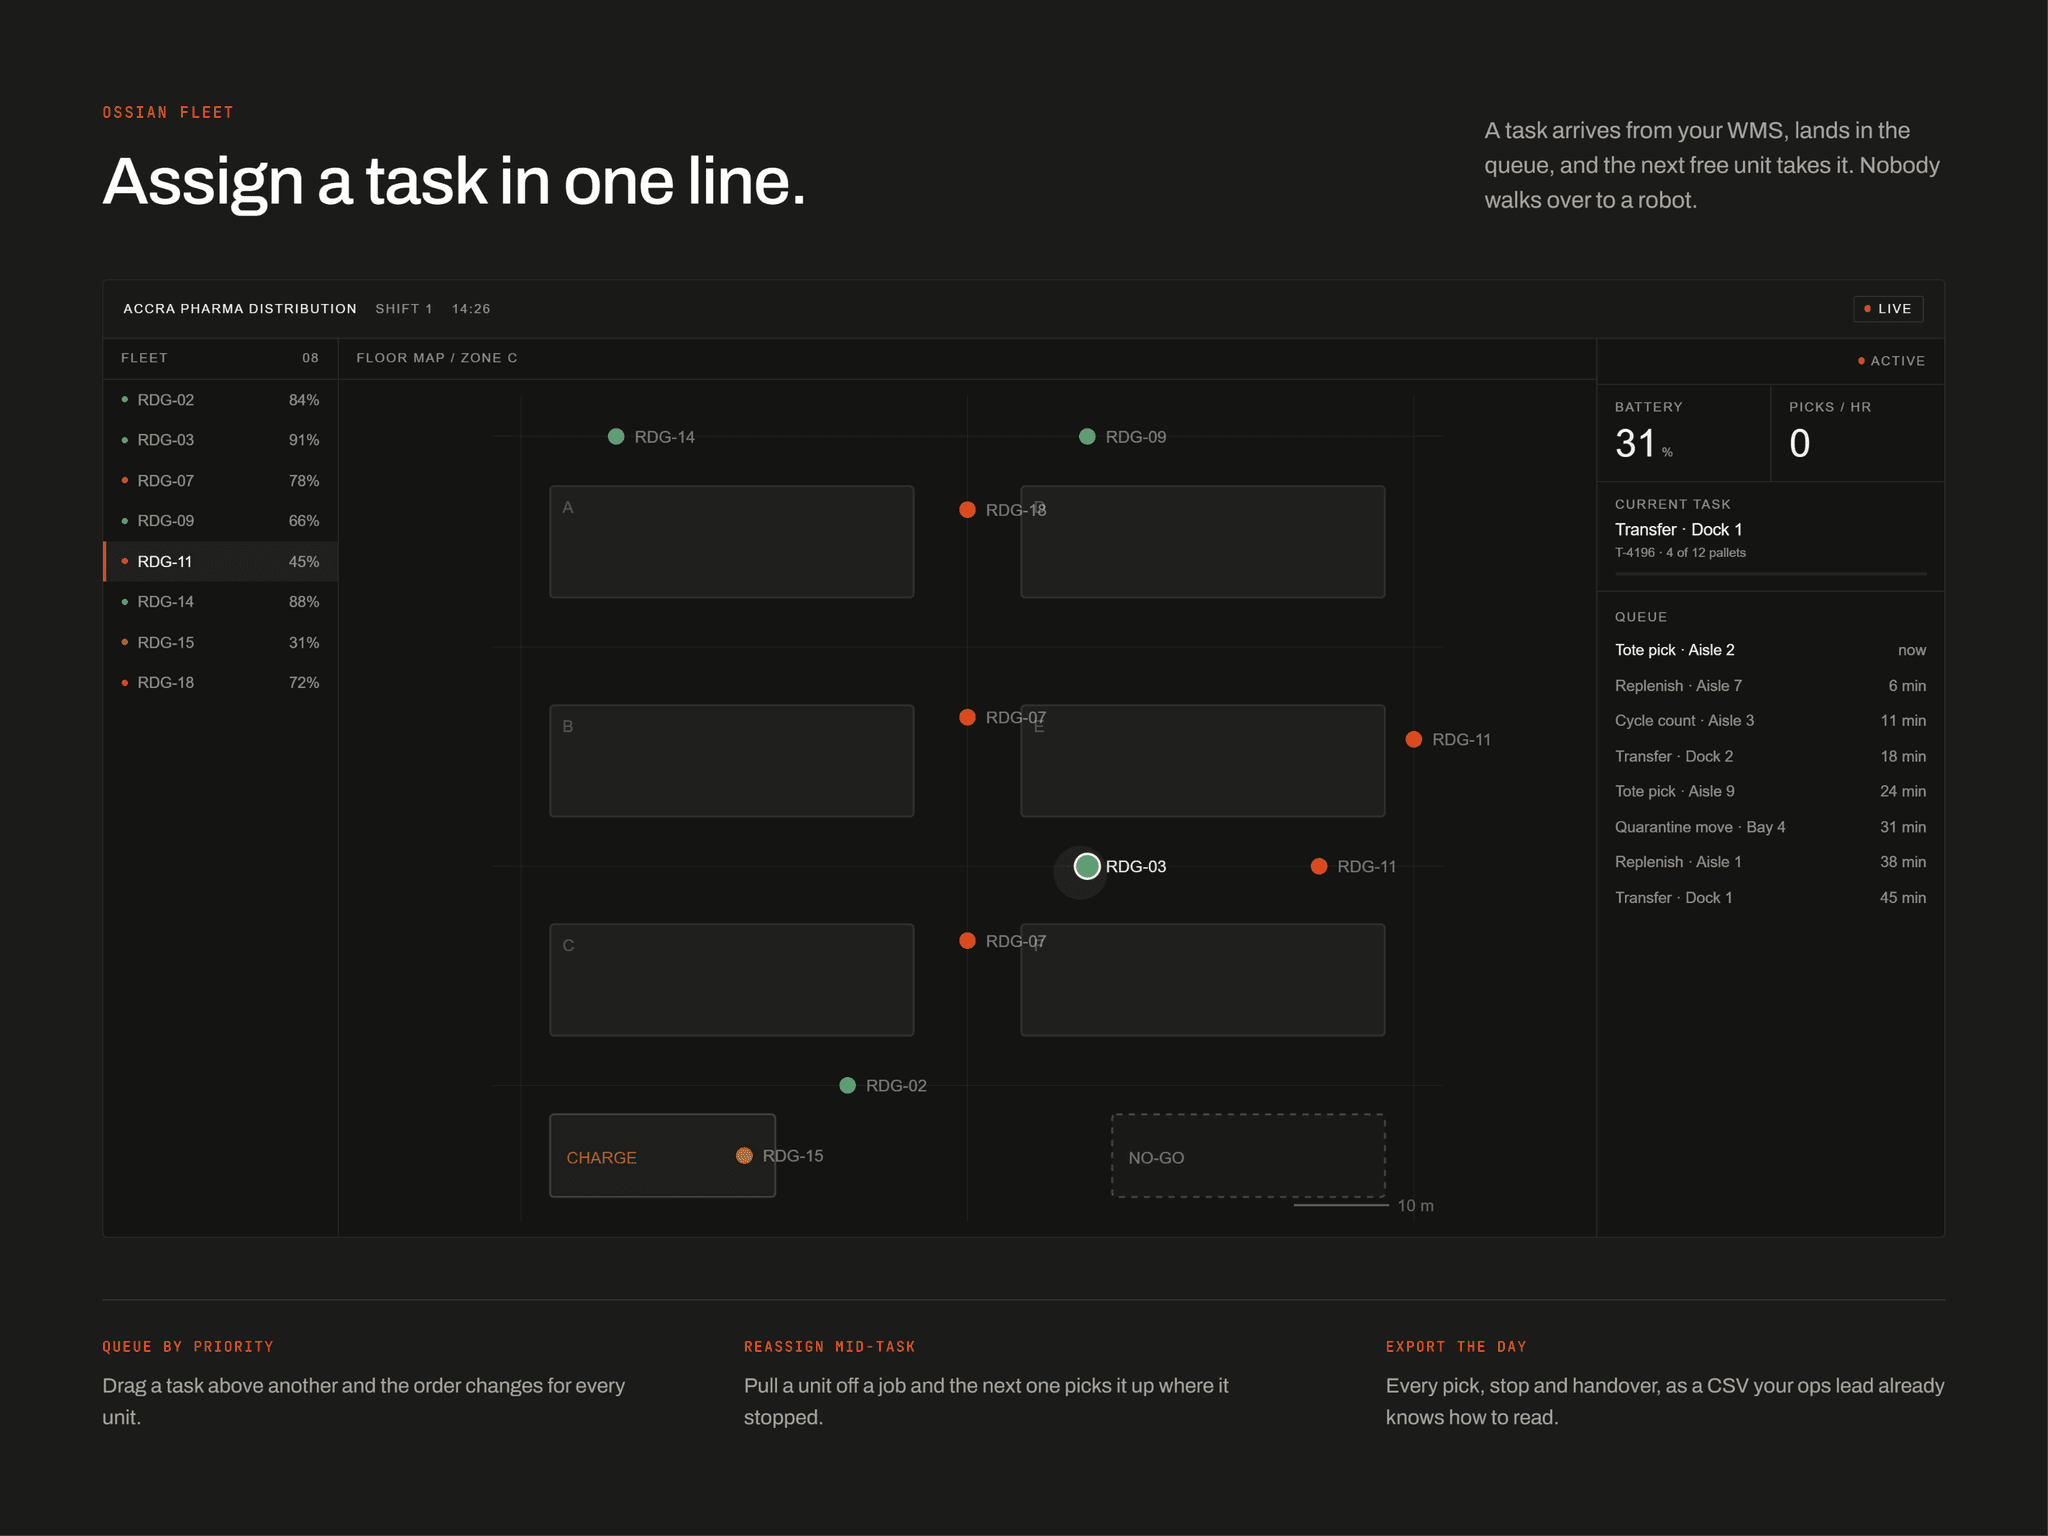This screenshot has width=2048, height=1536.
Task: Choose RDG-18 in the fleet list
Action: click(x=221, y=683)
